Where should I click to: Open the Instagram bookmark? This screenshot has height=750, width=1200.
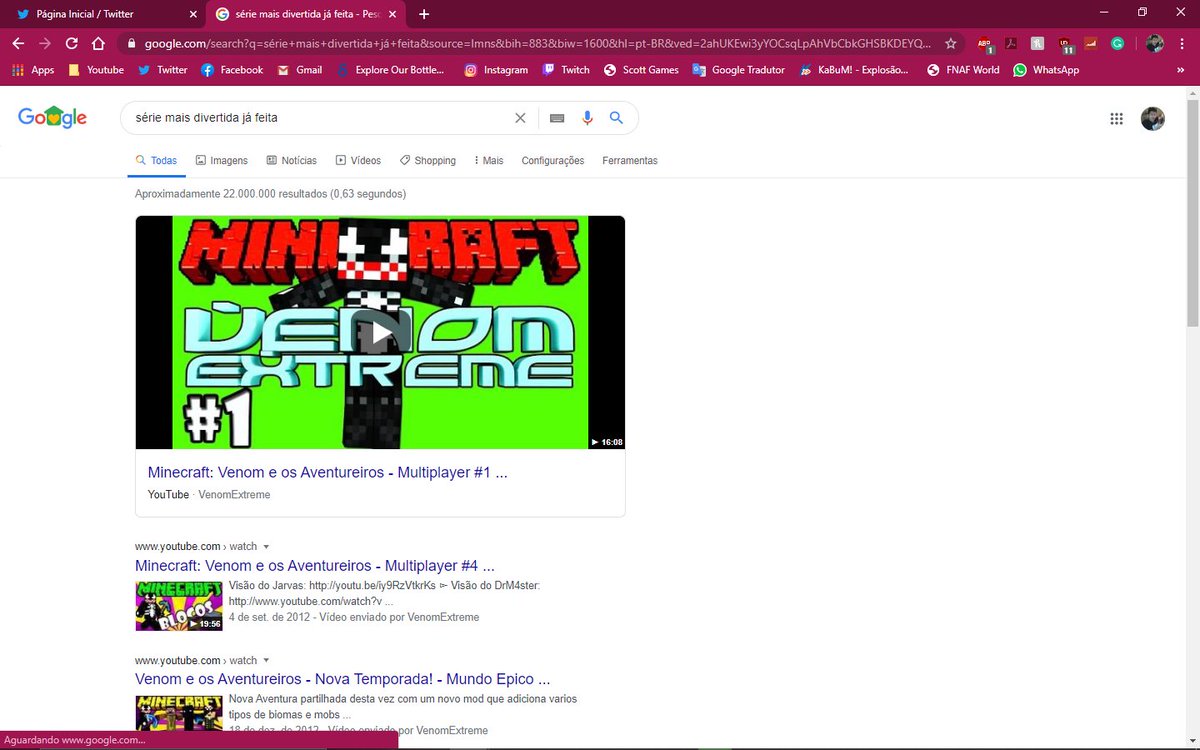[x=495, y=70]
